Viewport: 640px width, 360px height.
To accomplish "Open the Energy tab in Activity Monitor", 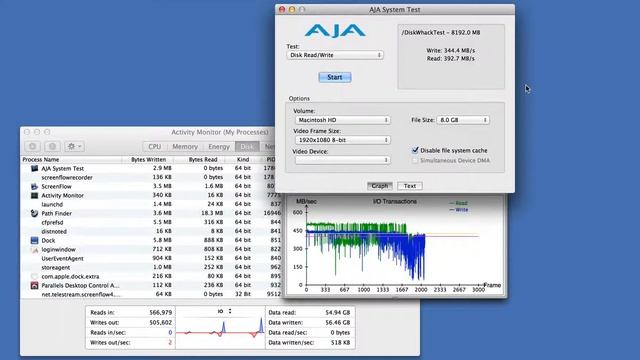I will pyautogui.click(x=219, y=147).
